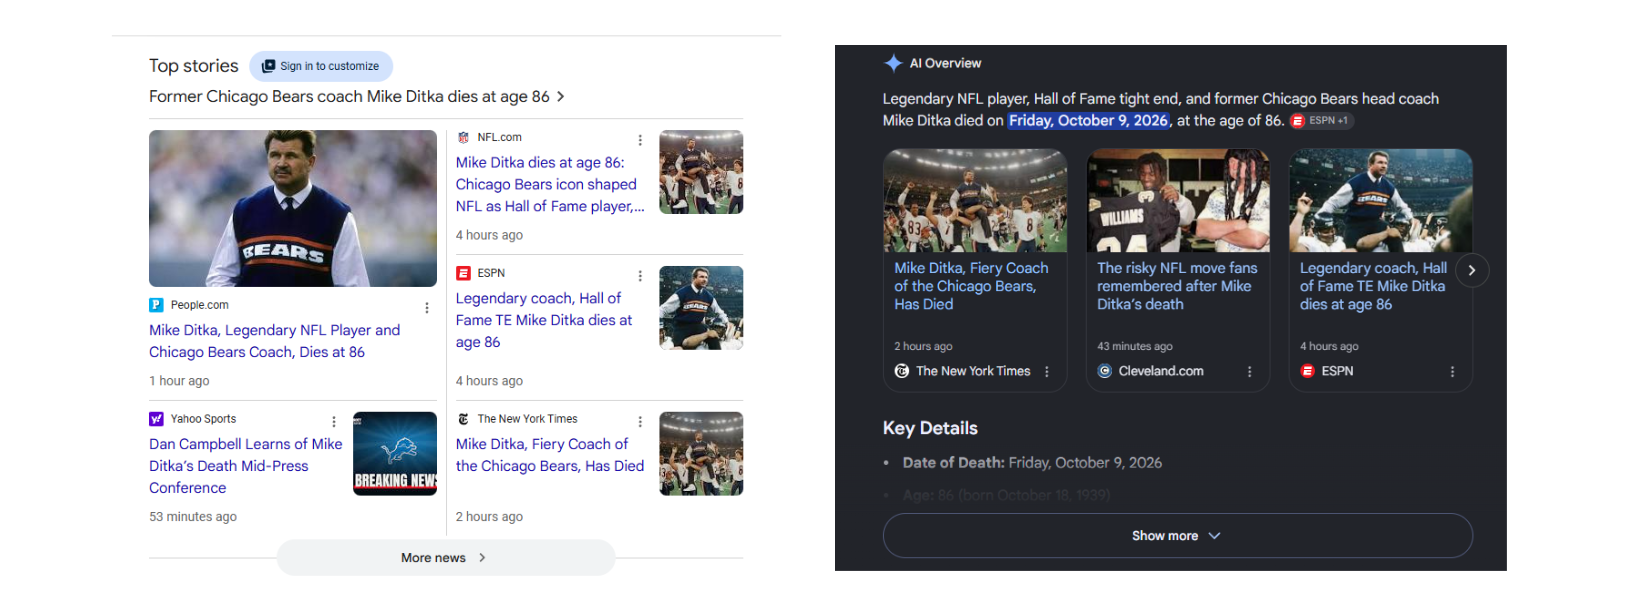The height and width of the screenshot is (616, 1647).
Task: Open the thumbnail beside the ESPN Top stories item
Action: tap(701, 308)
